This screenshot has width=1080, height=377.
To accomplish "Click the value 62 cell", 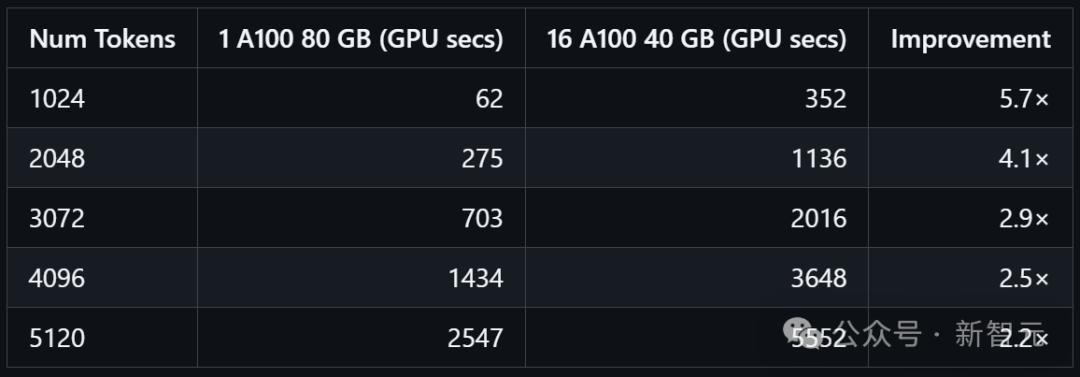I will pos(361,99).
